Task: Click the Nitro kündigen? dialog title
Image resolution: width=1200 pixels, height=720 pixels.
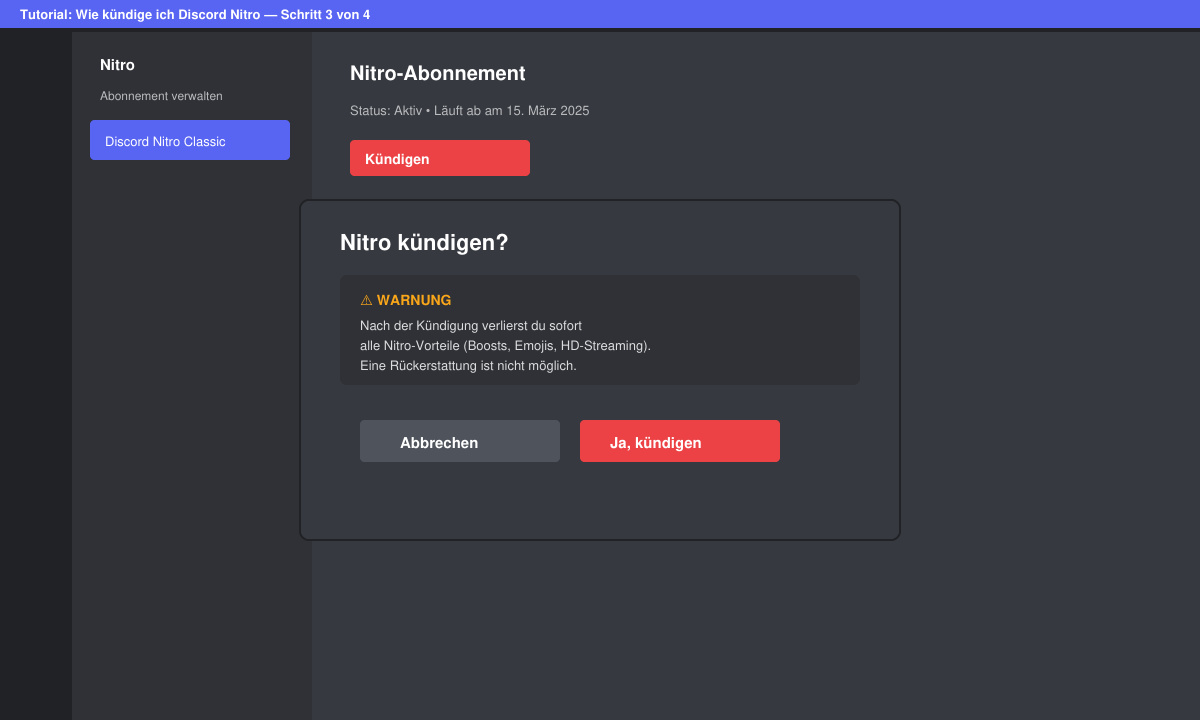Action: pyautogui.click(x=424, y=243)
